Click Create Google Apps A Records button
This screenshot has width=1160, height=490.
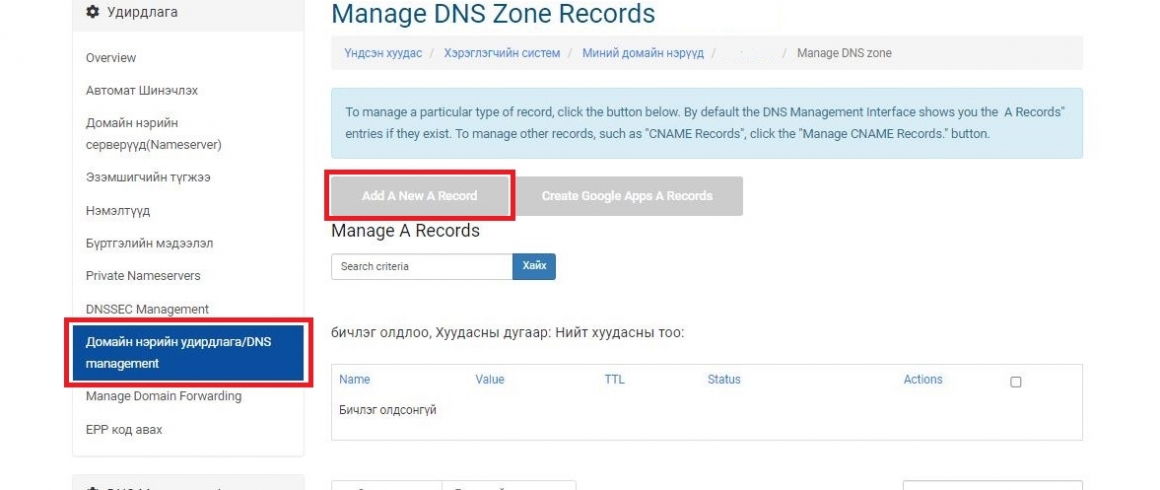click(627, 196)
